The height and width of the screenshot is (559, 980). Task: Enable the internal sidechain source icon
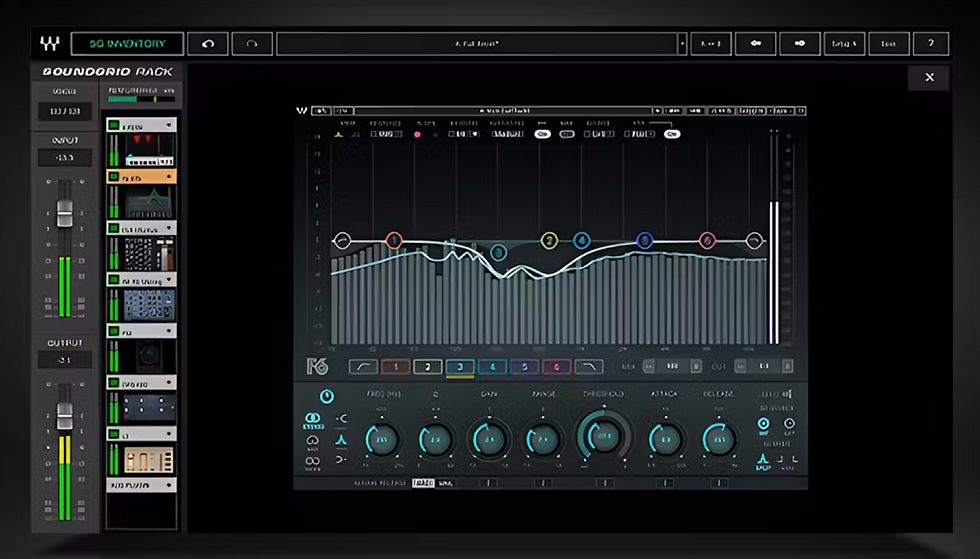point(763,425)
